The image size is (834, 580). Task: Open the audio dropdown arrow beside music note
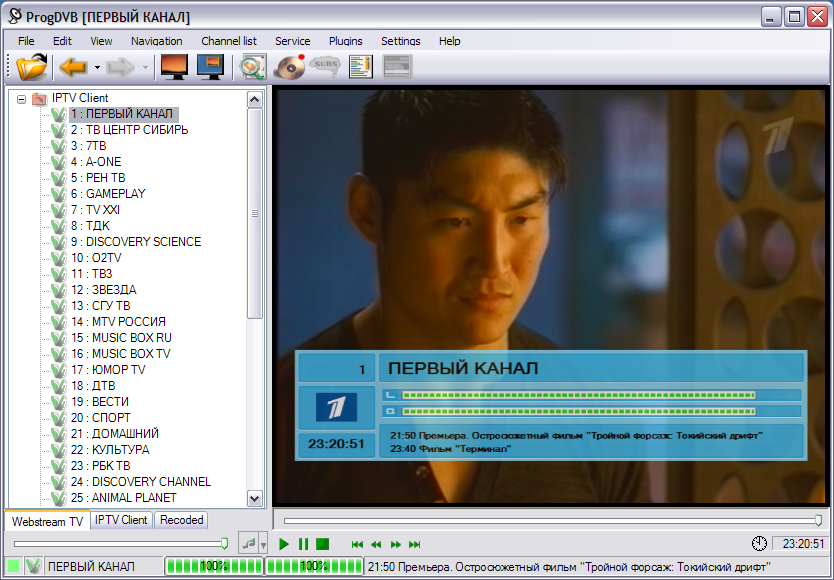(x=263, y=544)
